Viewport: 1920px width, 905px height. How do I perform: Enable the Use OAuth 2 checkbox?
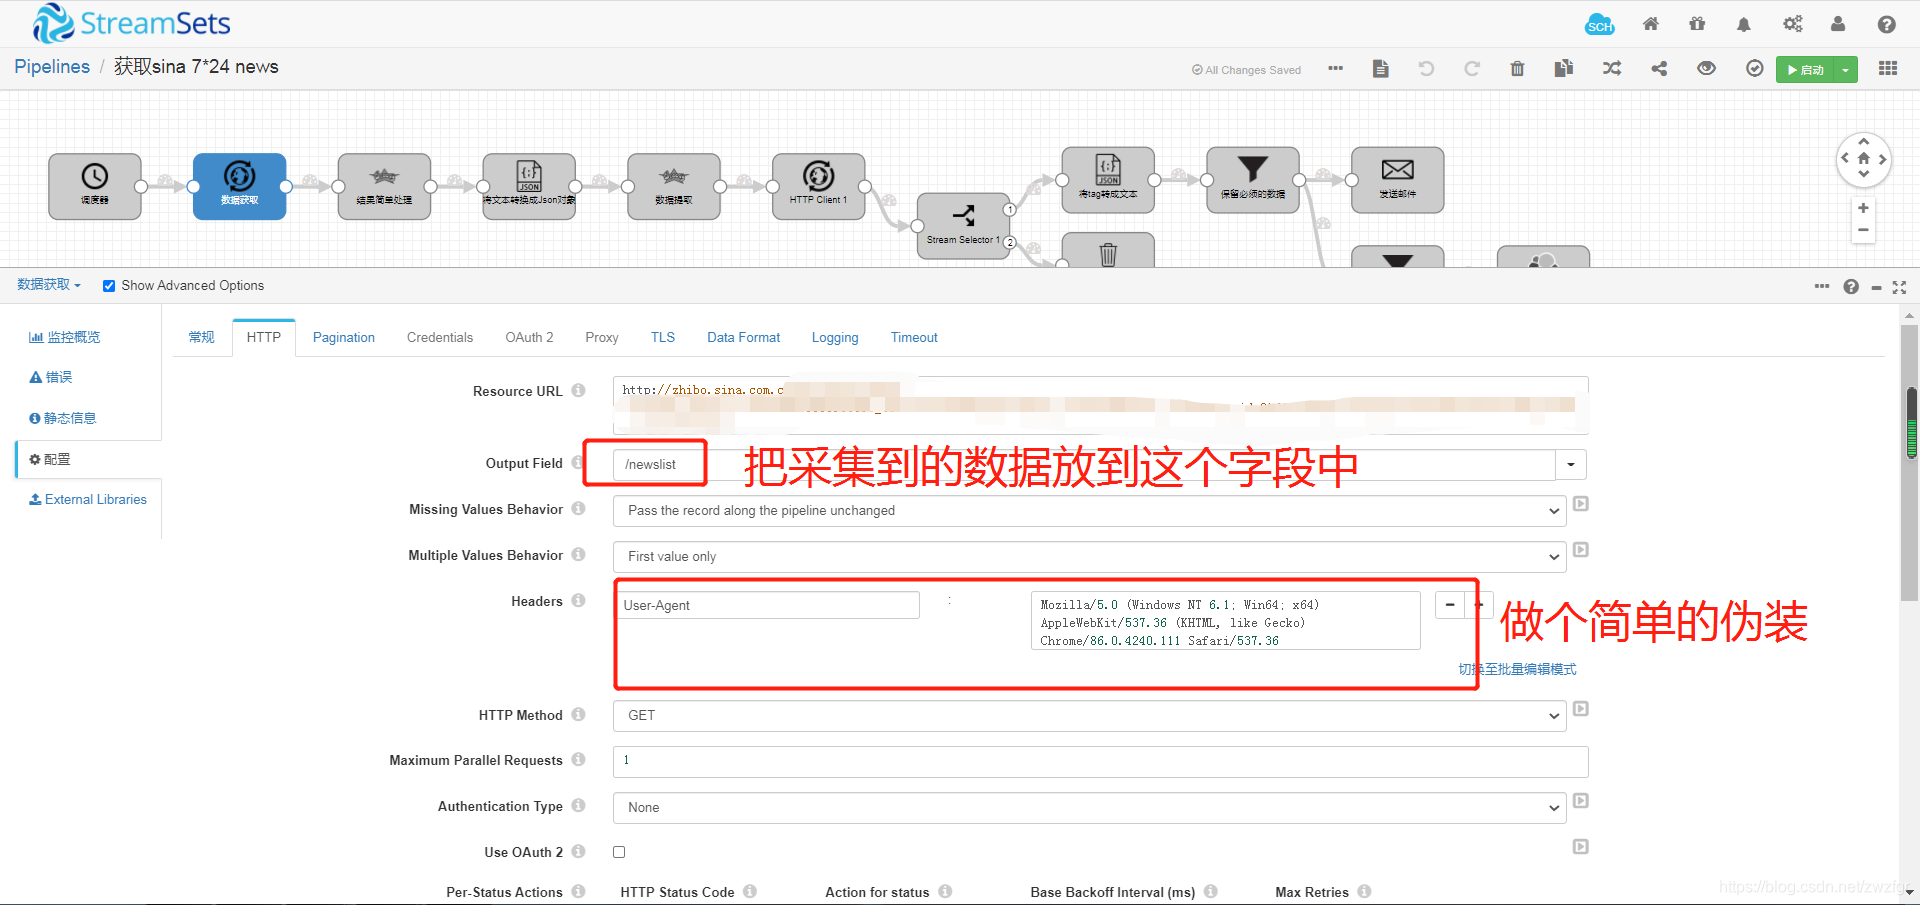pyautogui.click(x=619, y=852)
